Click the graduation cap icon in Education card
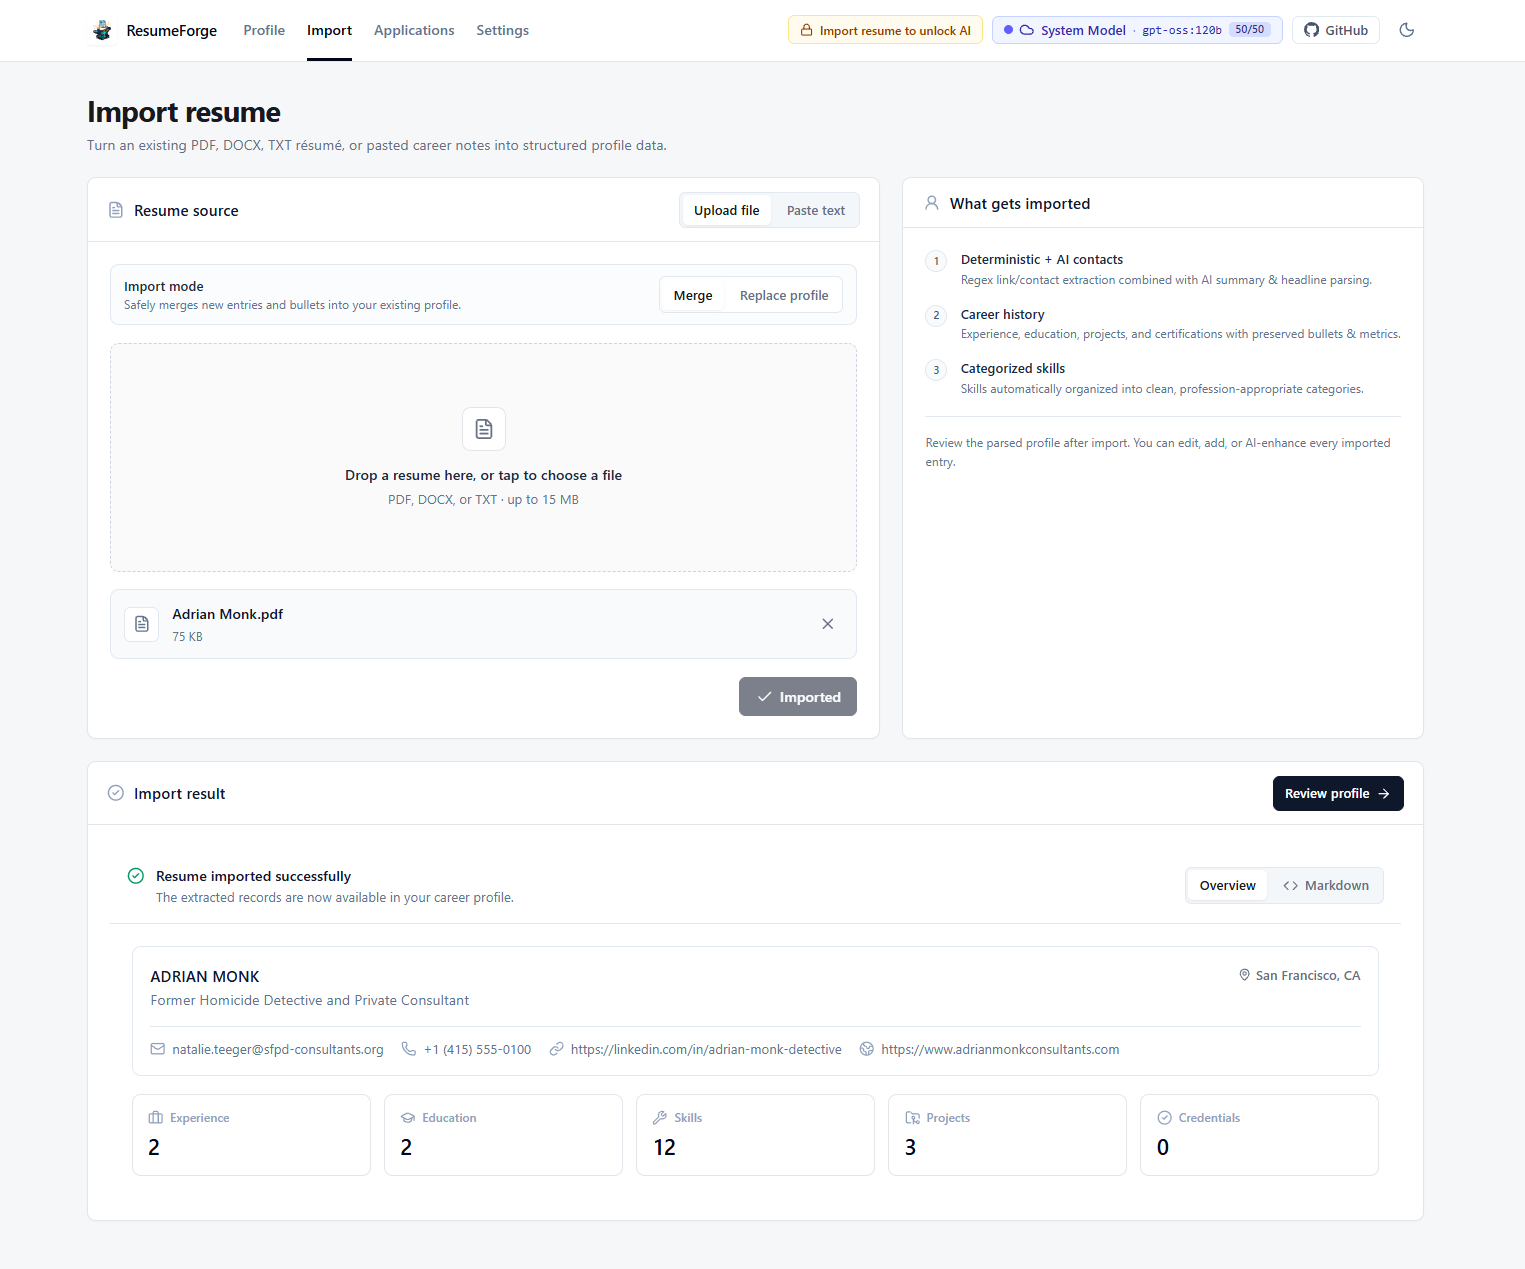The image size is (1525, 1269). [x=408, y=1118]
